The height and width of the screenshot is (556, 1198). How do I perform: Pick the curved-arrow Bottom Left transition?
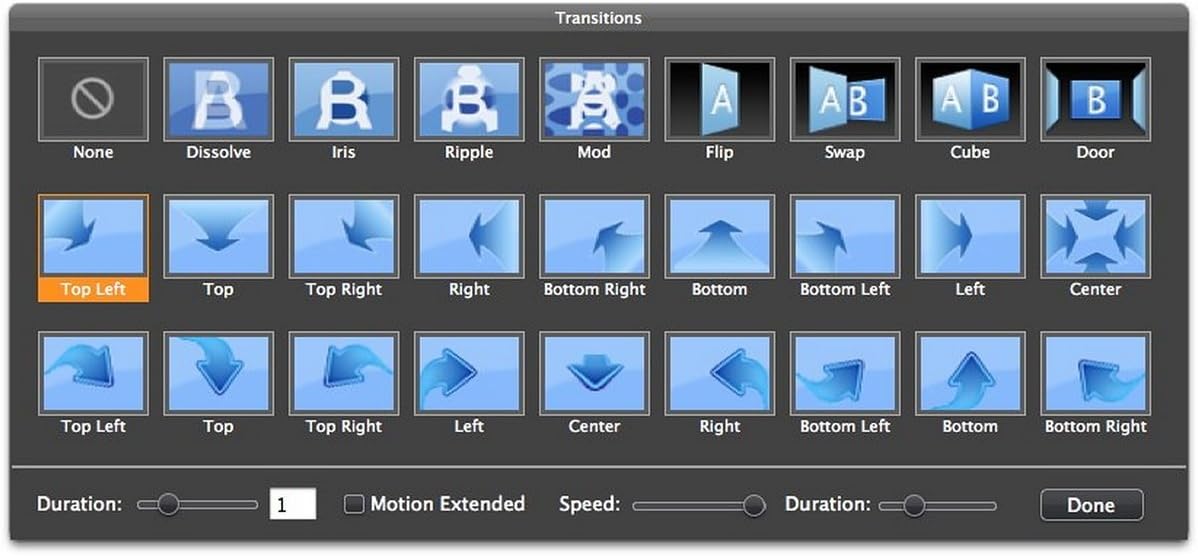(845, 373)
